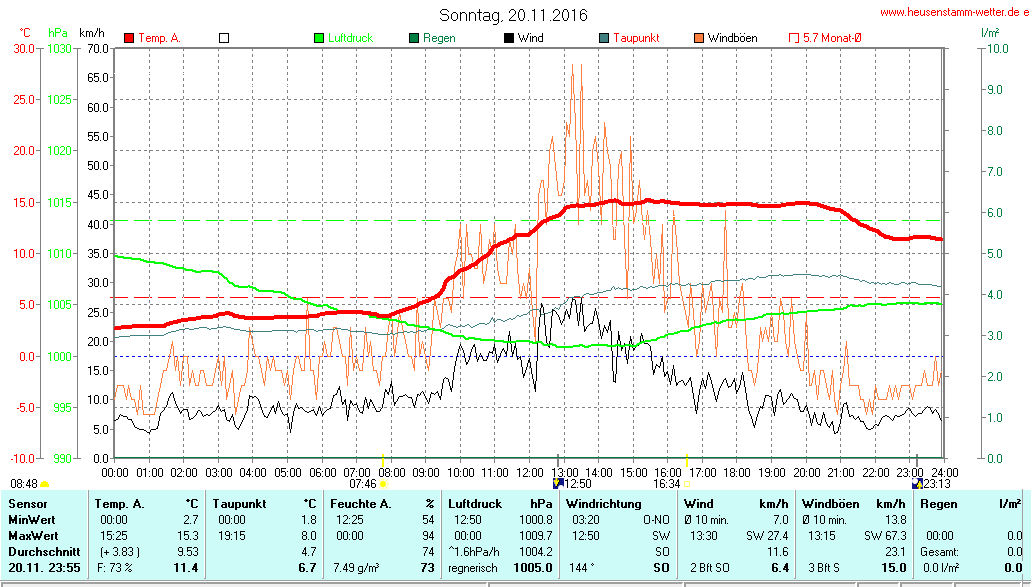Click the teal Taupunkt legend square
The width and height of the screenshot is (1034, 587).
click(604, 38)
